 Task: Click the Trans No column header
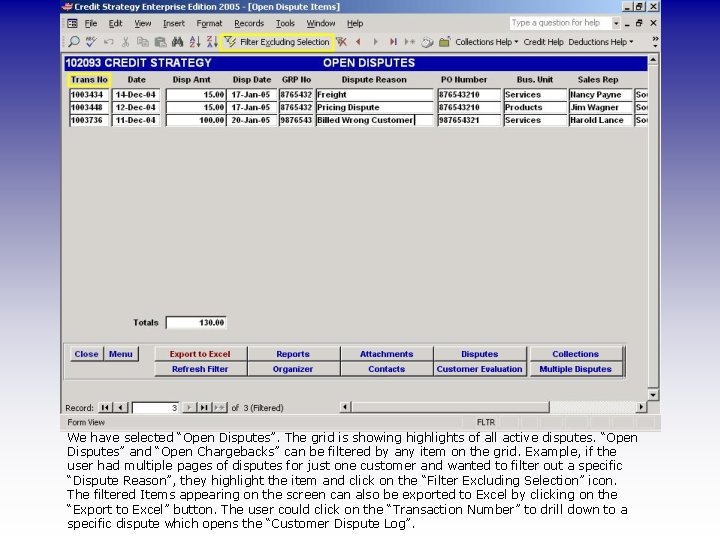[89, 80]
